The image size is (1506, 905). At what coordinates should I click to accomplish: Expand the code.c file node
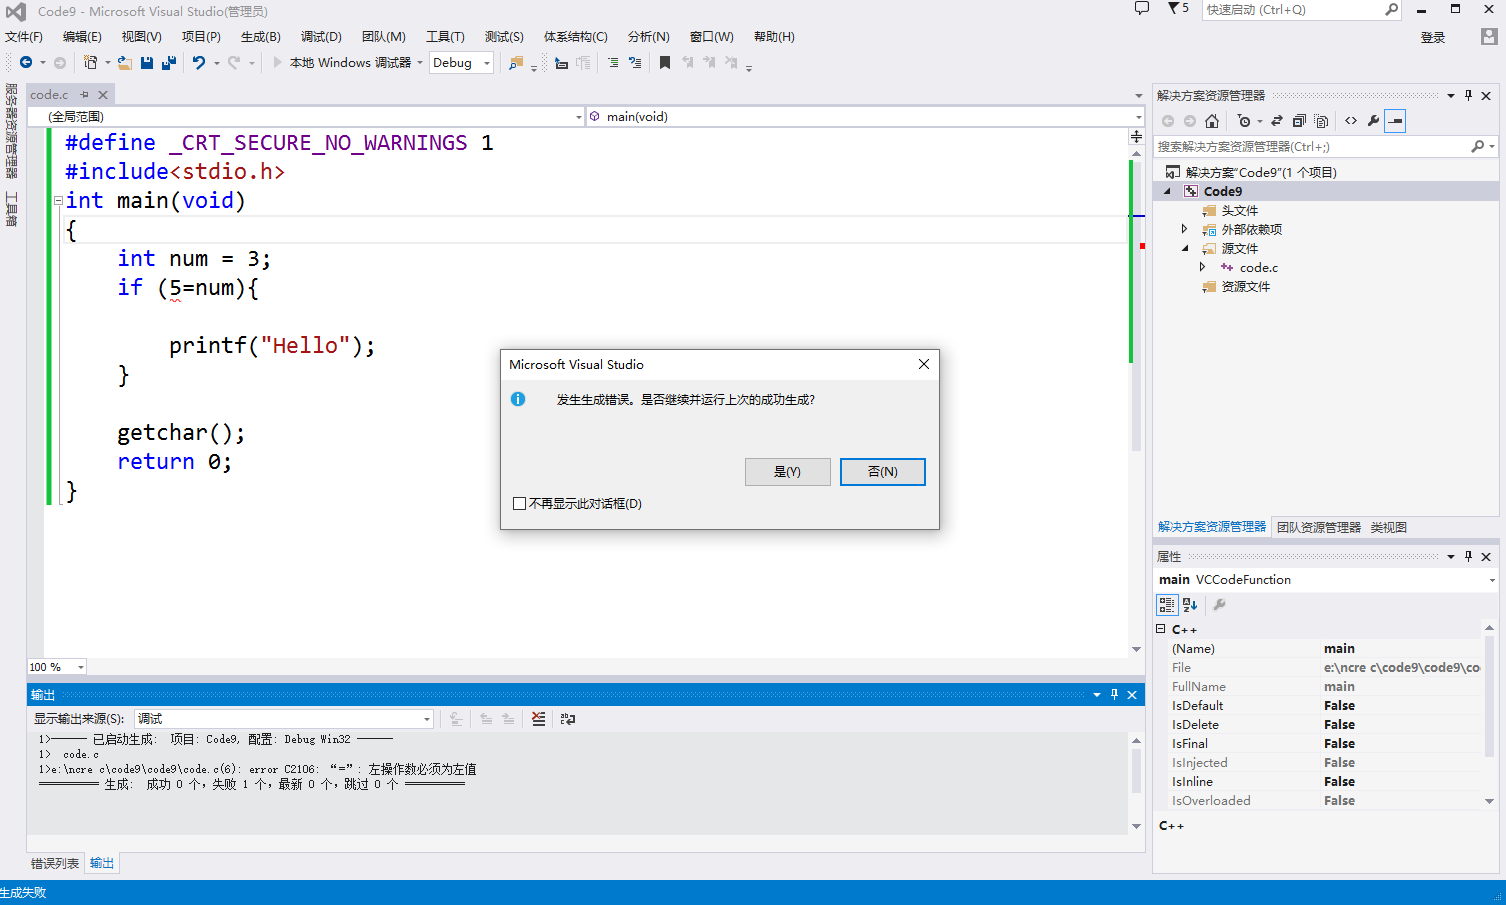tap(1203, 268)
